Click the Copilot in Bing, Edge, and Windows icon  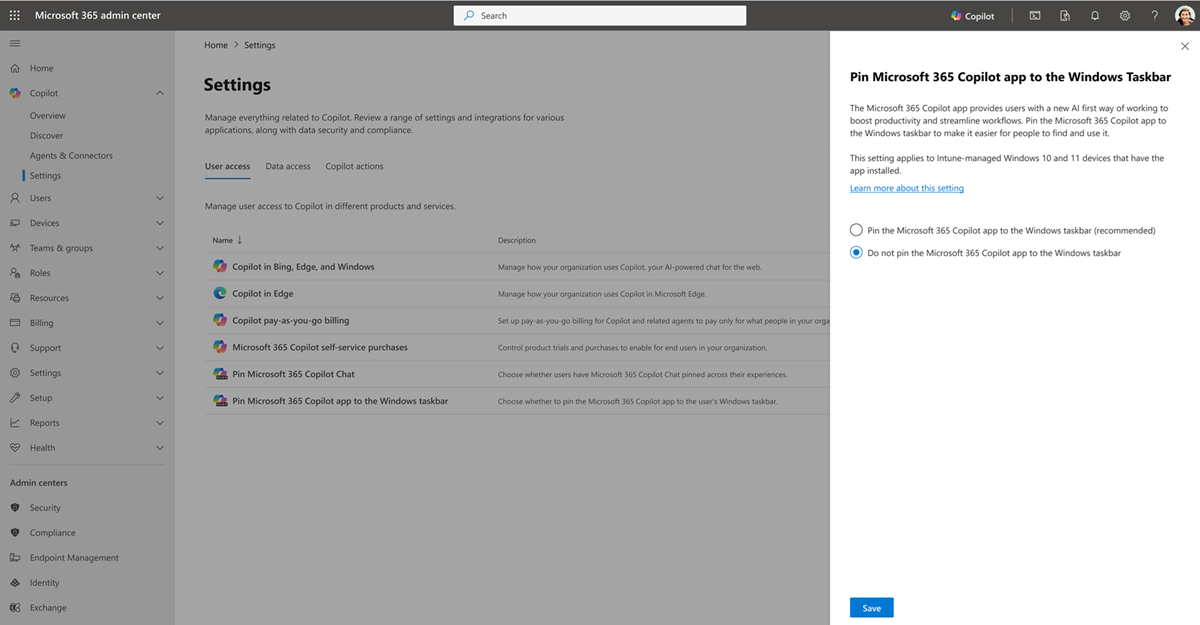(220, 267)
